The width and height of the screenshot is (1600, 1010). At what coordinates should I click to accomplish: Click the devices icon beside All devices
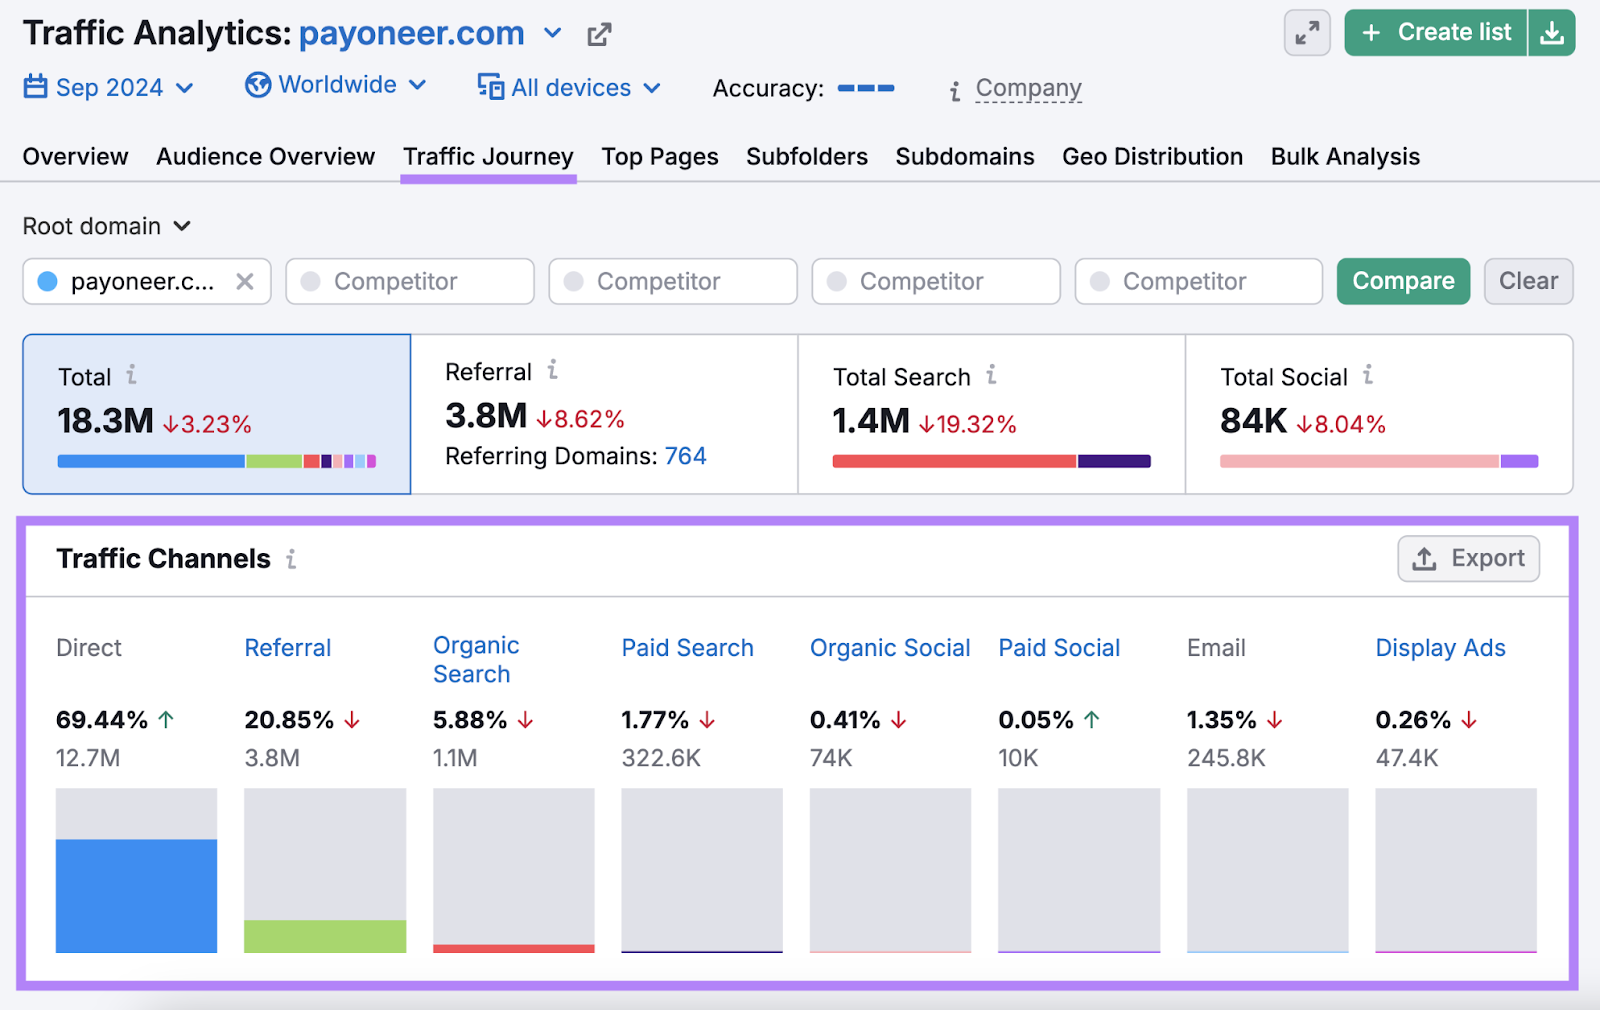click(x=489, y=87)
